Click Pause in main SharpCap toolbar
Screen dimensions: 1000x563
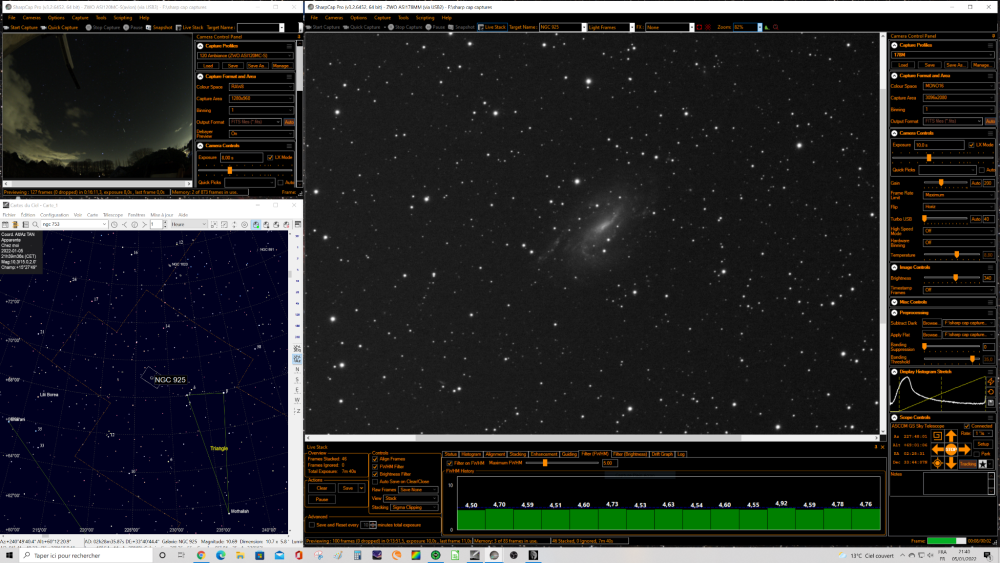436,27
